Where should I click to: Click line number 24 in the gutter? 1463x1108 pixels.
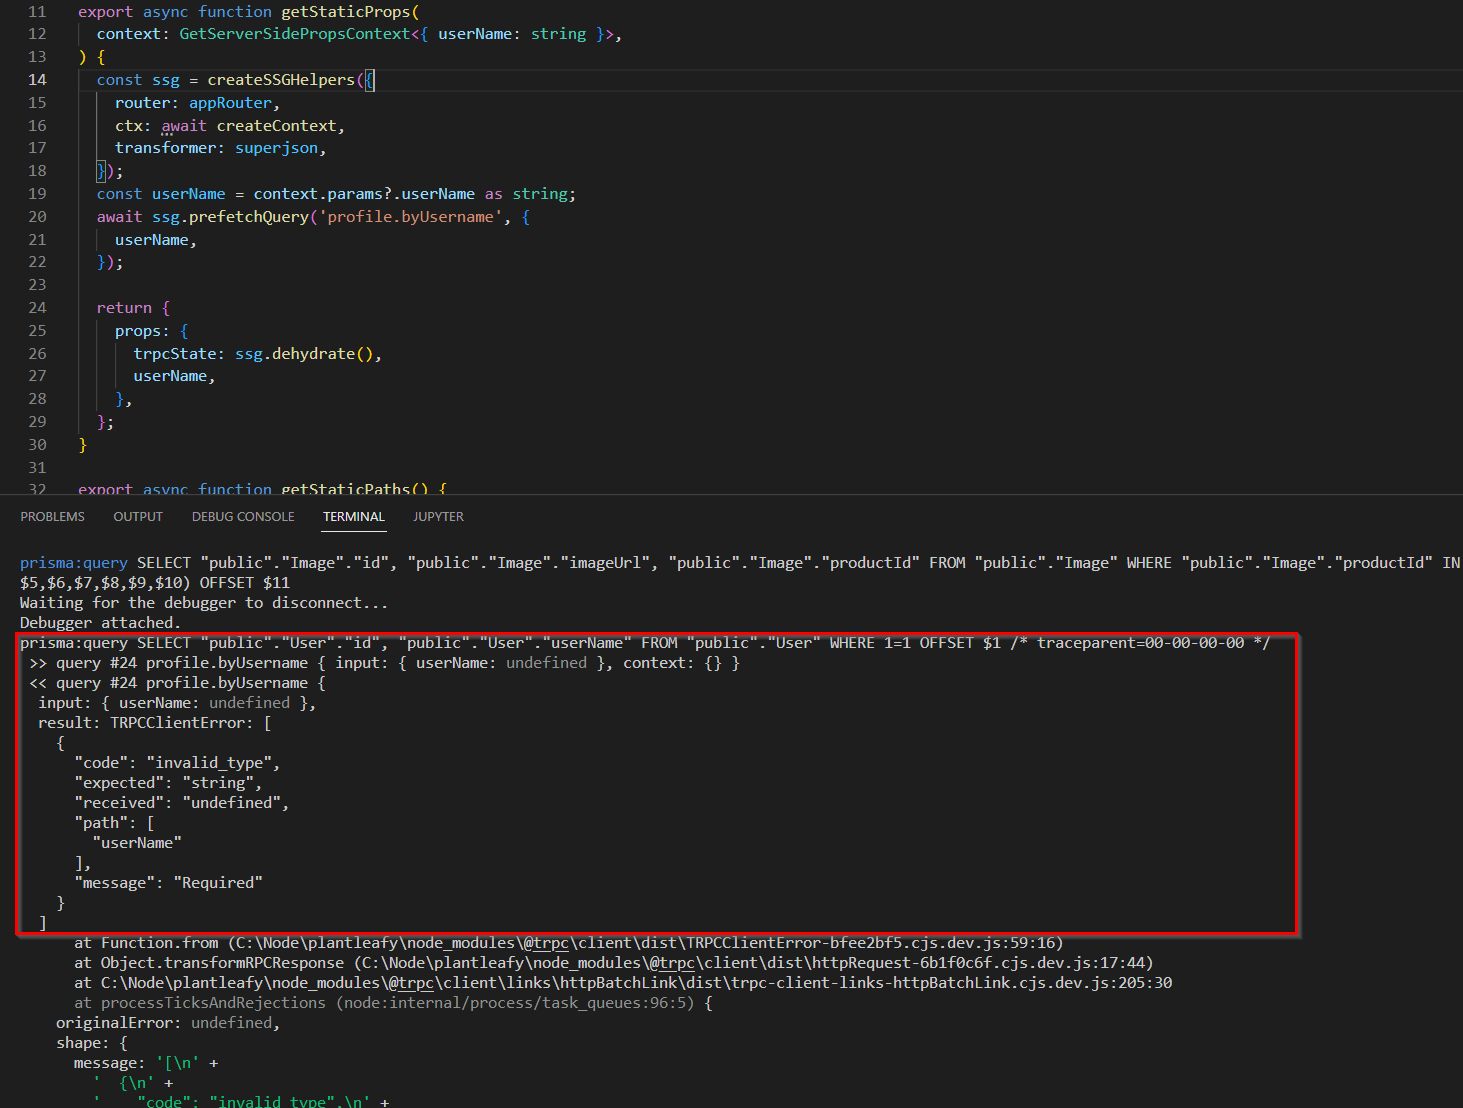click(37, 308)
